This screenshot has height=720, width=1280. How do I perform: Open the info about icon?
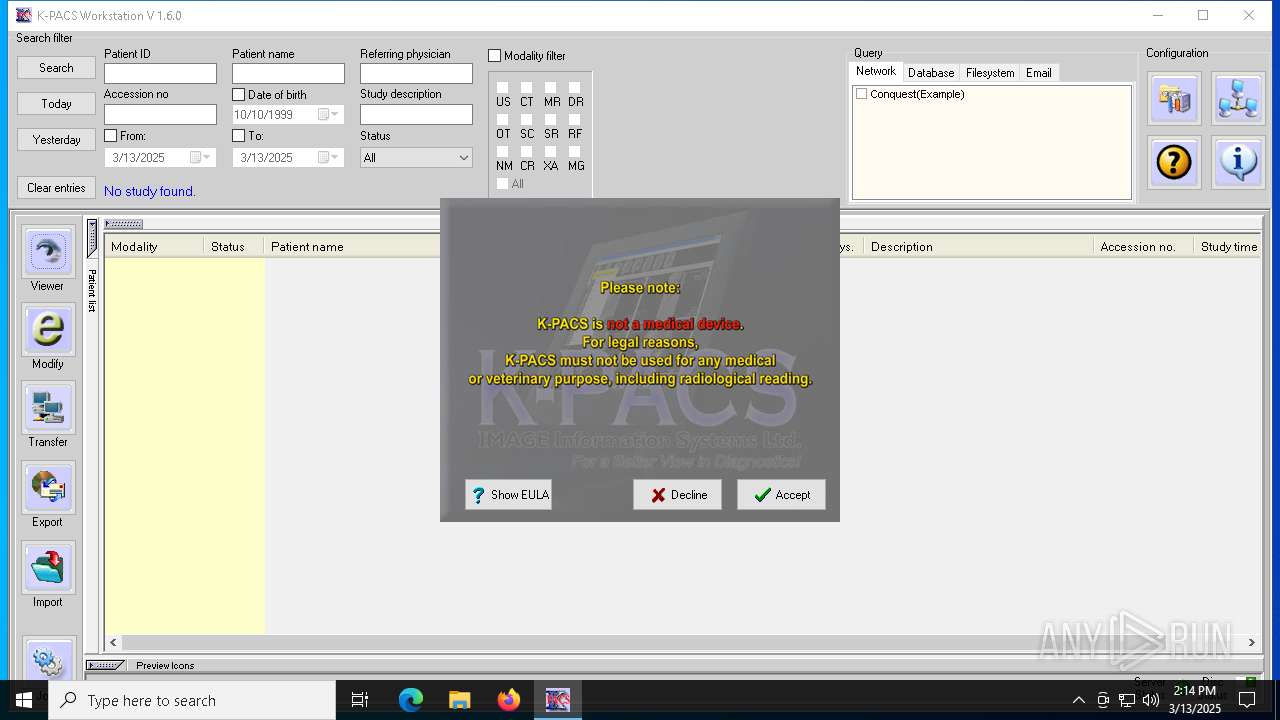(x=1238, y=162)
